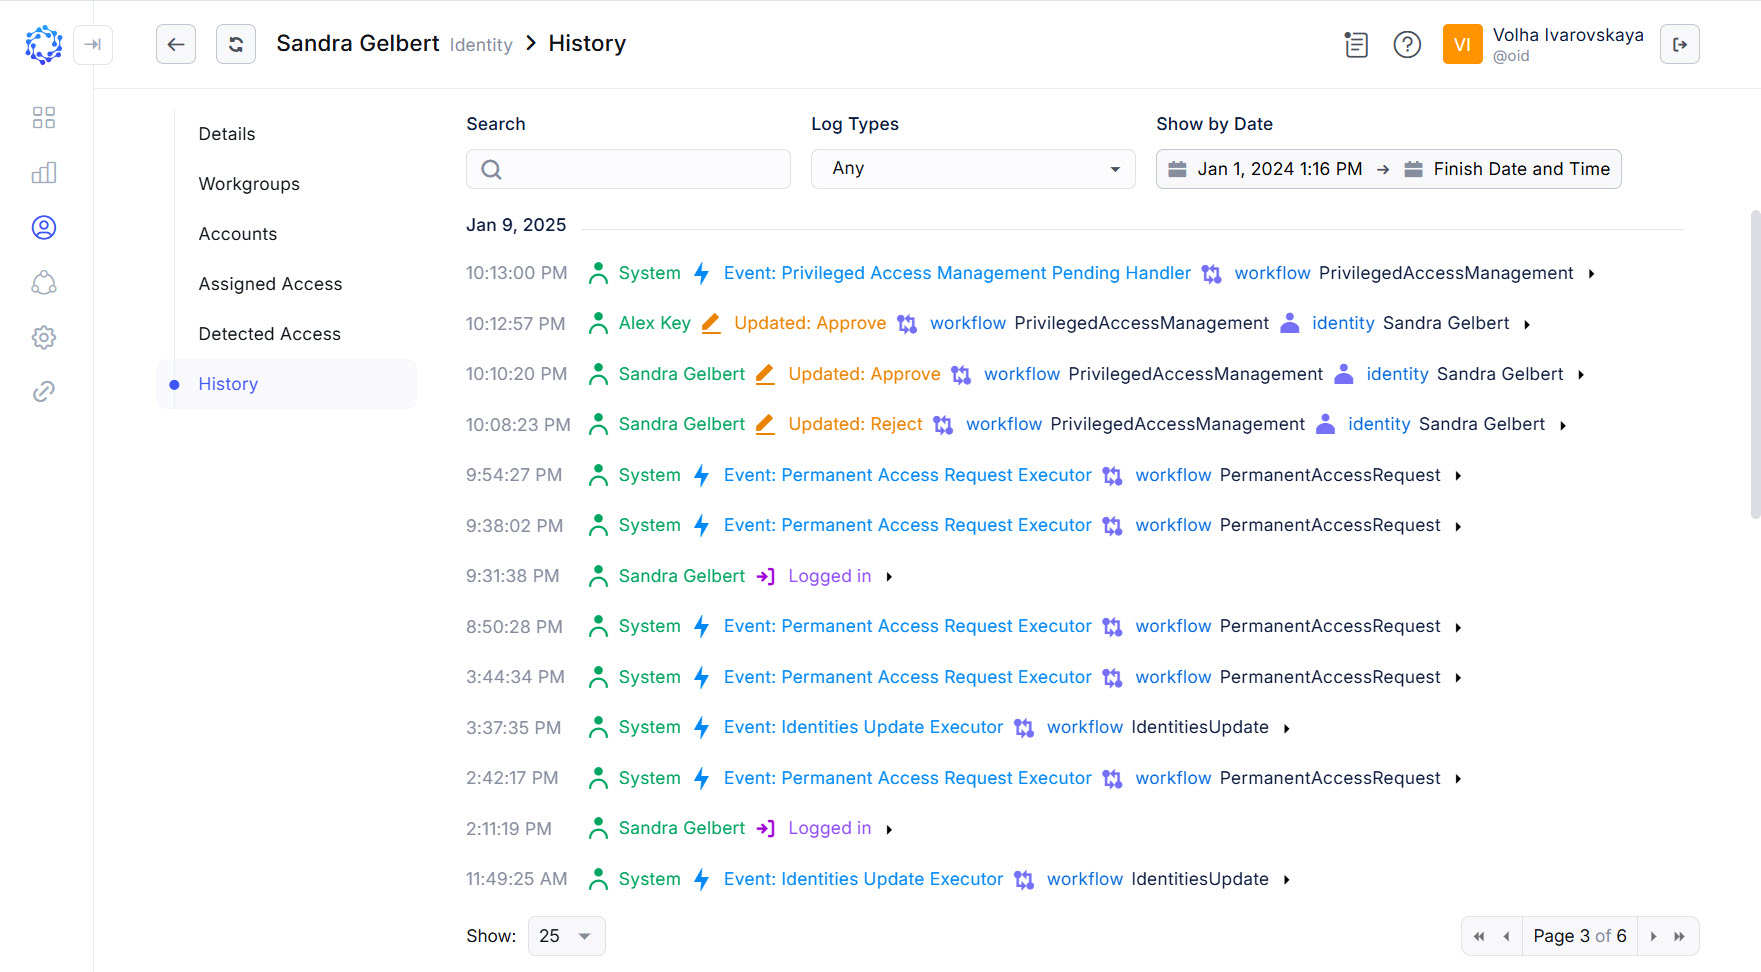Open the help question mark icon
Viewport: 1761px width, 972px height.
[x=1407, y=44]
